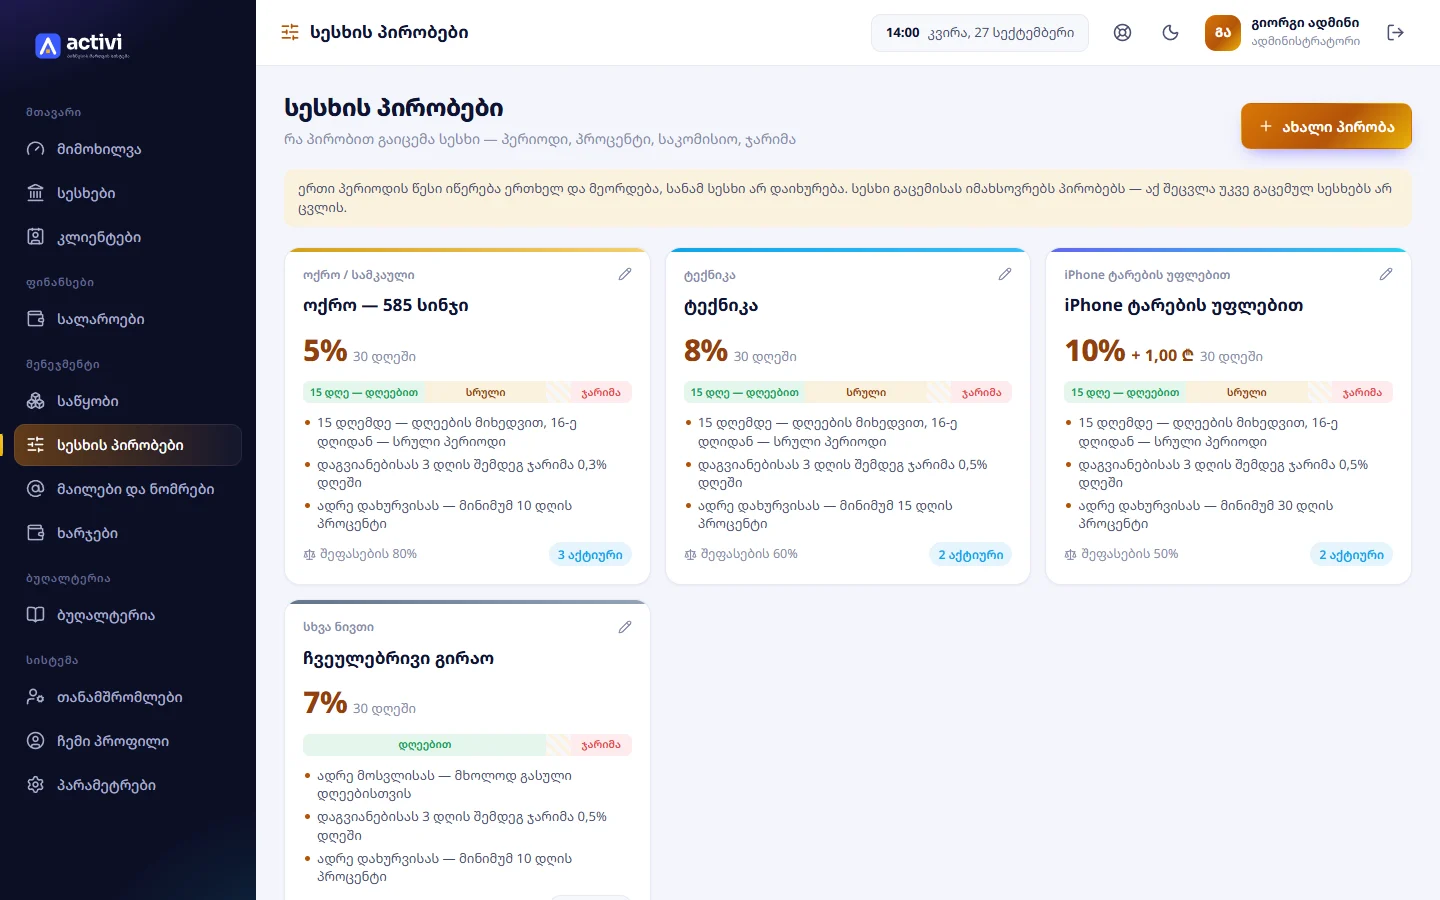Click დღეებით segment on ჩვეულებრივი გირაო bar

425,745
